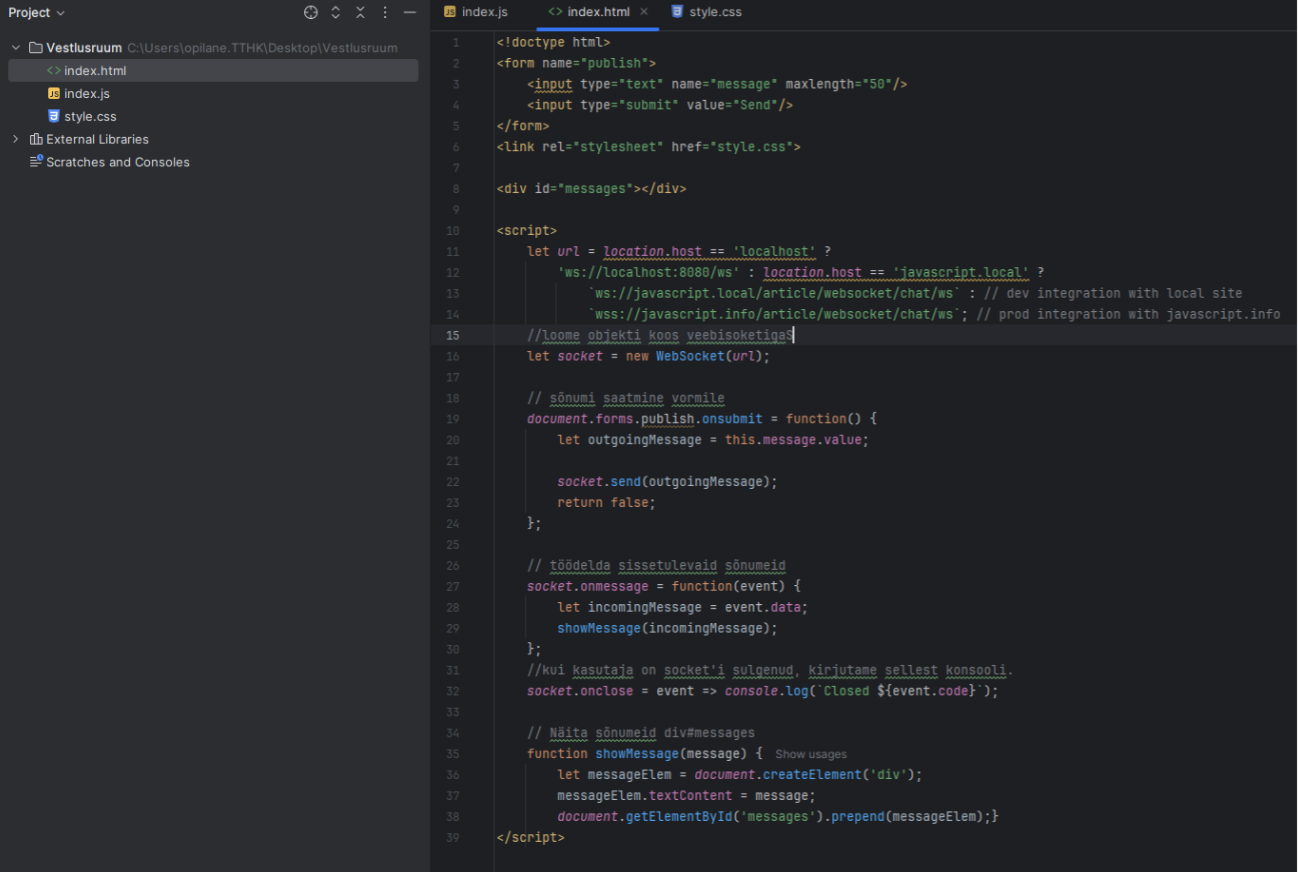Switch to the index.js editor tab
The height and width of the screenshot is (872, 1298).
point(476,12)
